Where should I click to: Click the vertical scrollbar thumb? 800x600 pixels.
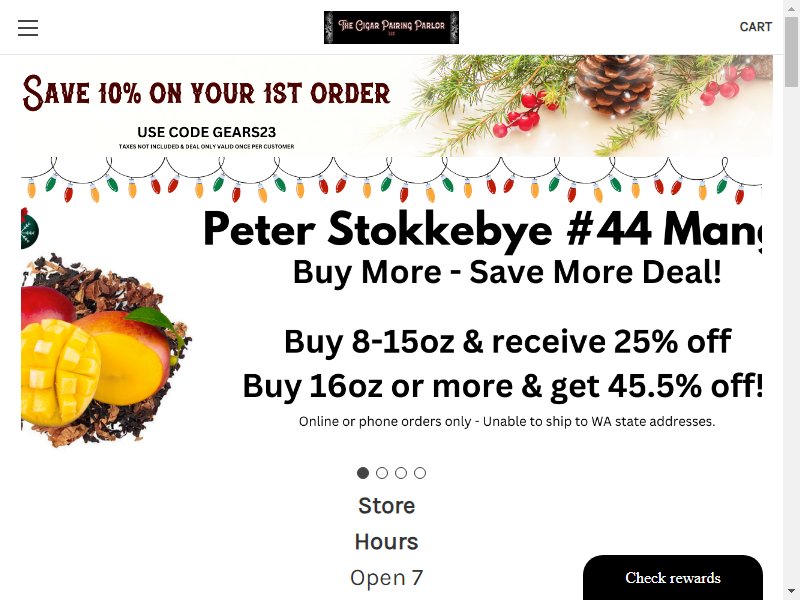[x=791, y=51]
